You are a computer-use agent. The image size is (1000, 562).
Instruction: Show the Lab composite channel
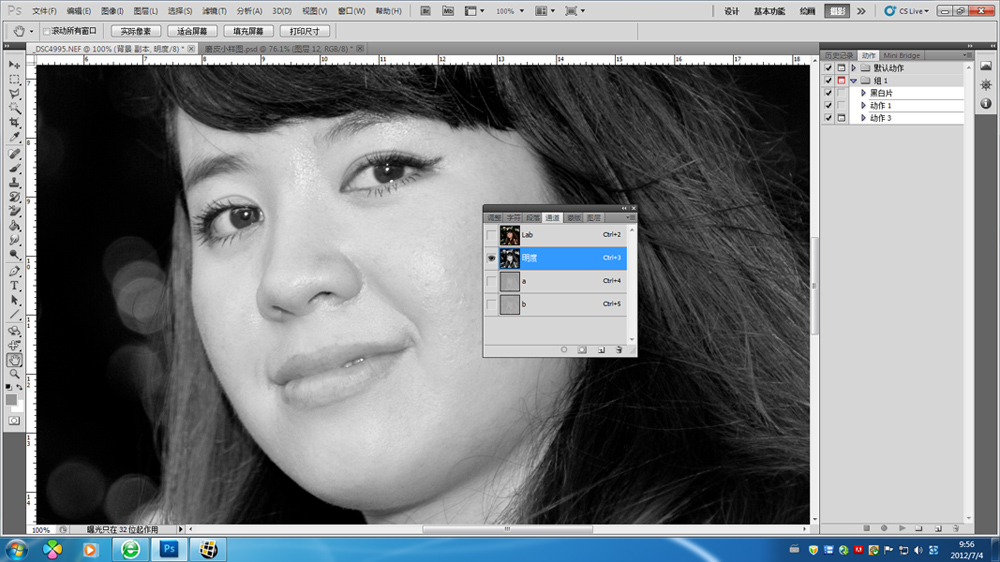(490, 235)
